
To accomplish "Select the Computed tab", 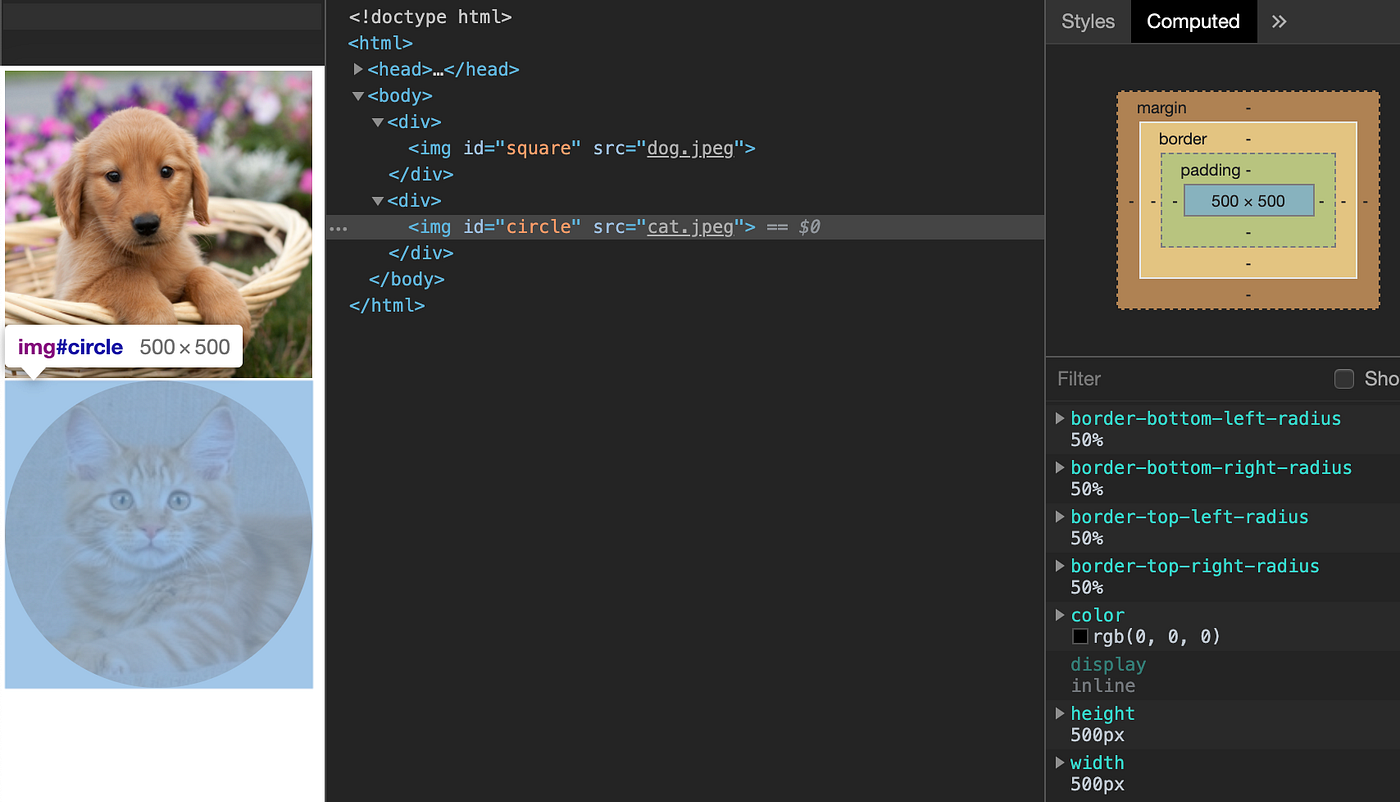I will [x=1193, y=21].
